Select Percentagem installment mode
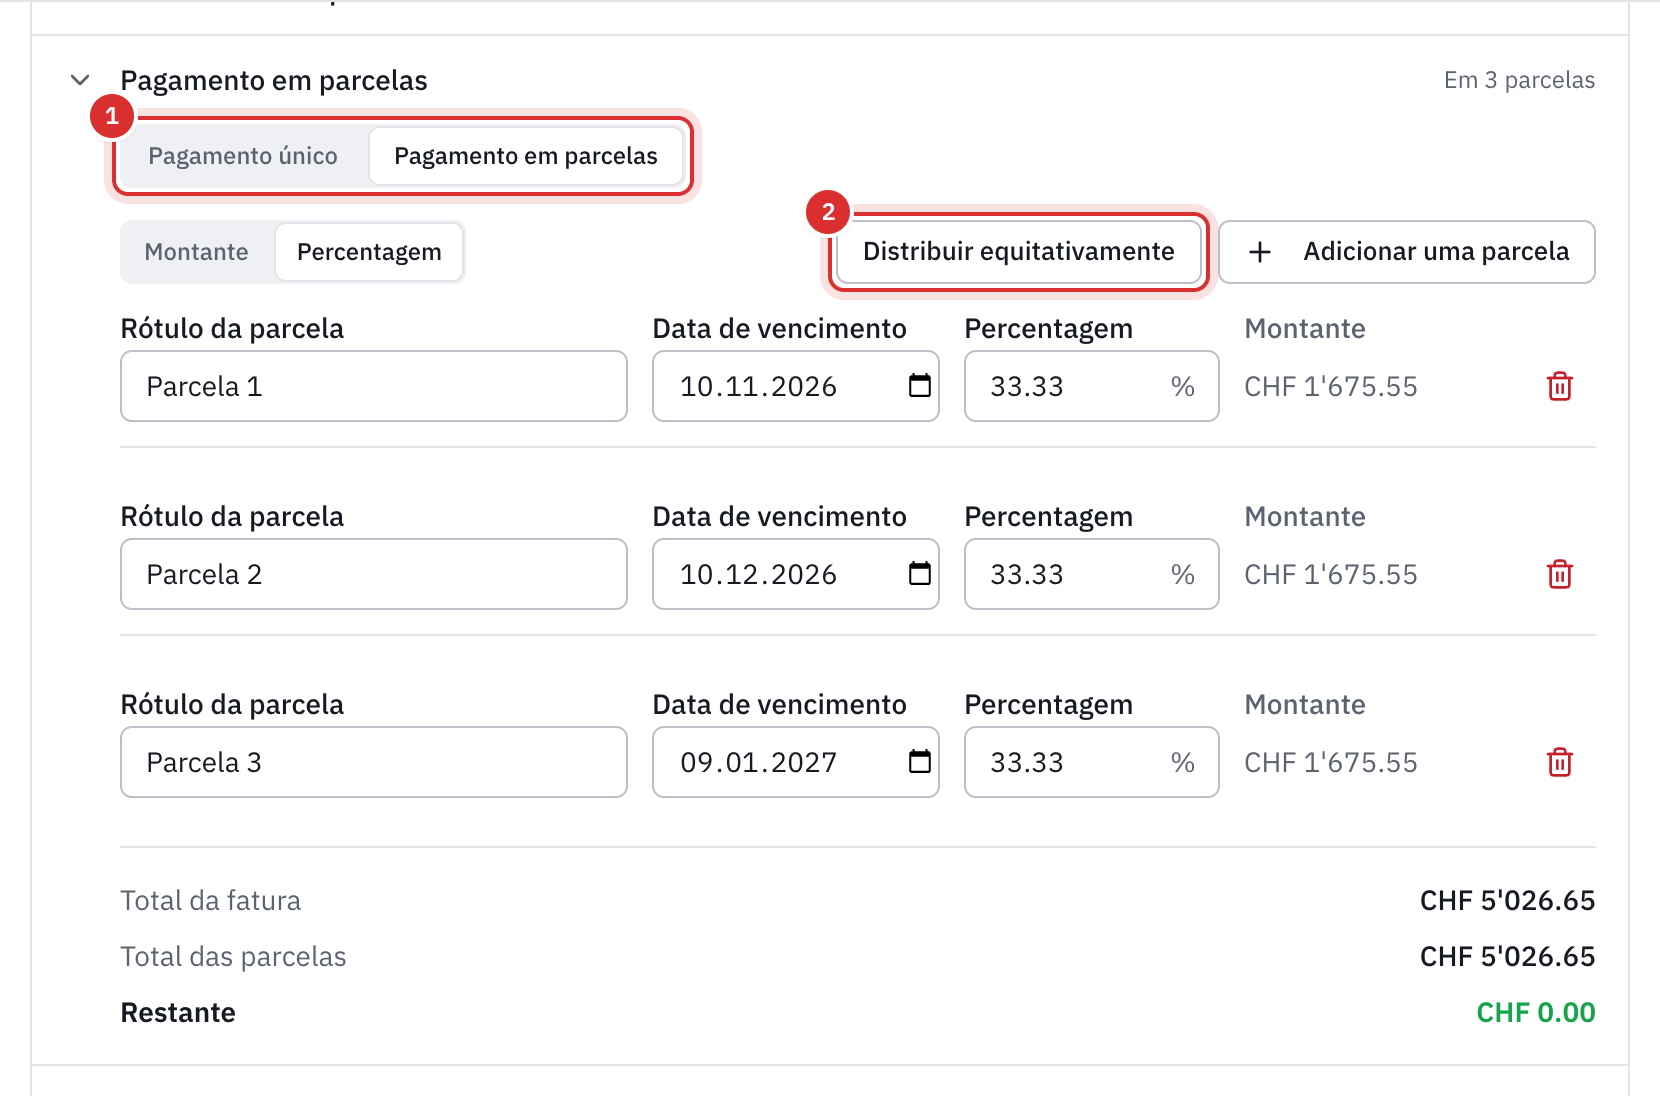This screenshot has height=1096, width=1660. [369, 252]
